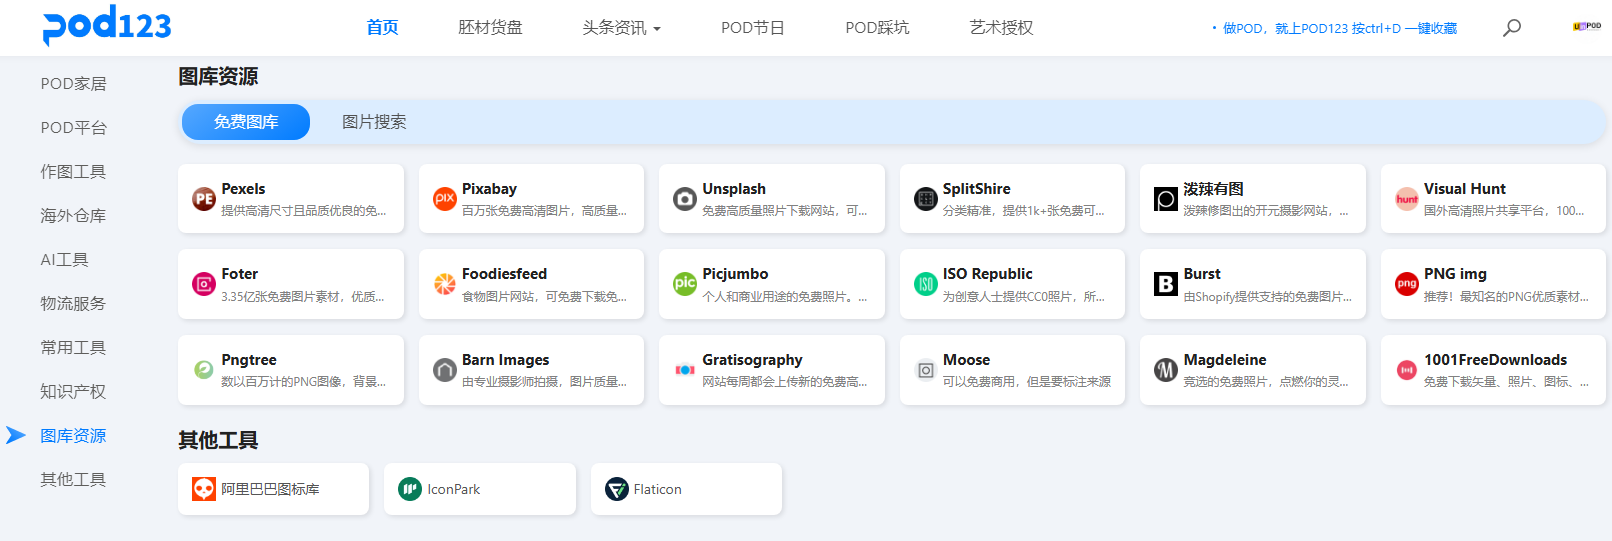Viewport: 1612px width, 541px height.
Task: Click the user avatar in header
Action: click(x=1586, y=27)
